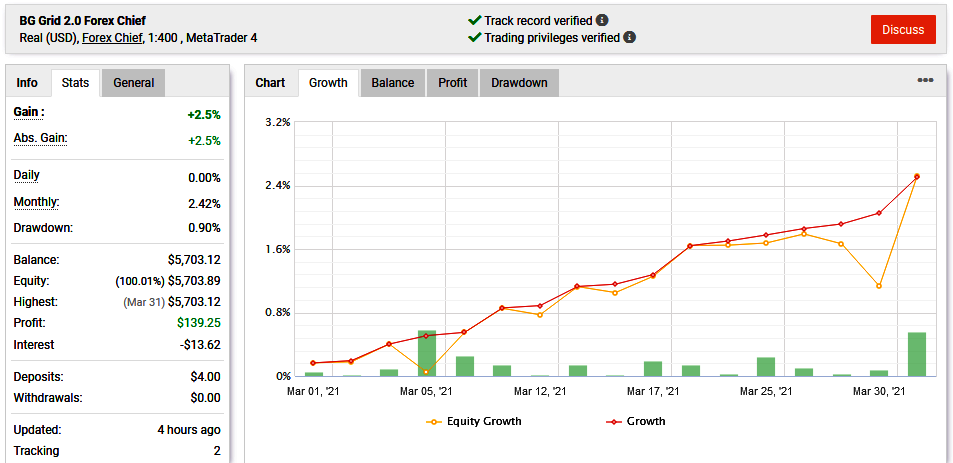The image size is (953, 463).
Task: Click the final red Growth data point
Action: click(x=917, y=177)
